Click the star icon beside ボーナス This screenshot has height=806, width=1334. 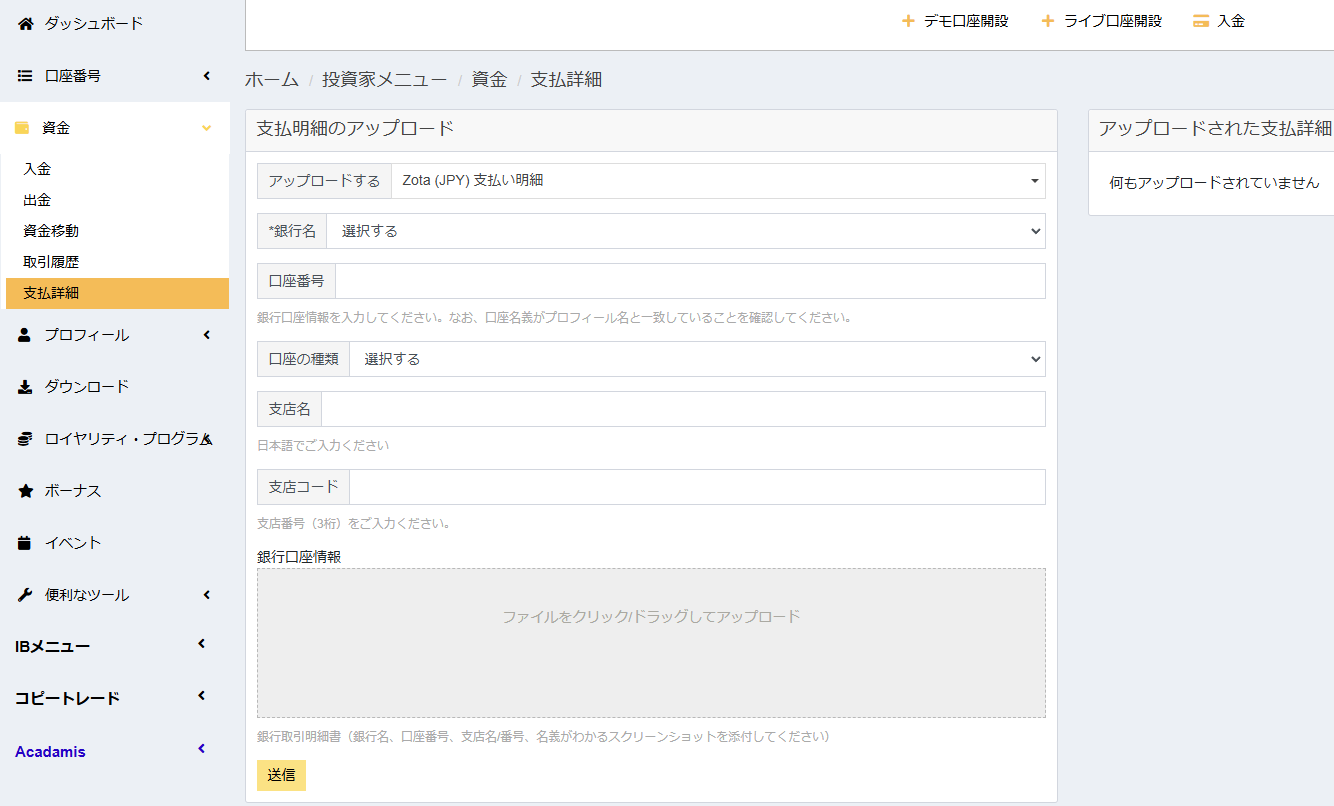point(25,491)
